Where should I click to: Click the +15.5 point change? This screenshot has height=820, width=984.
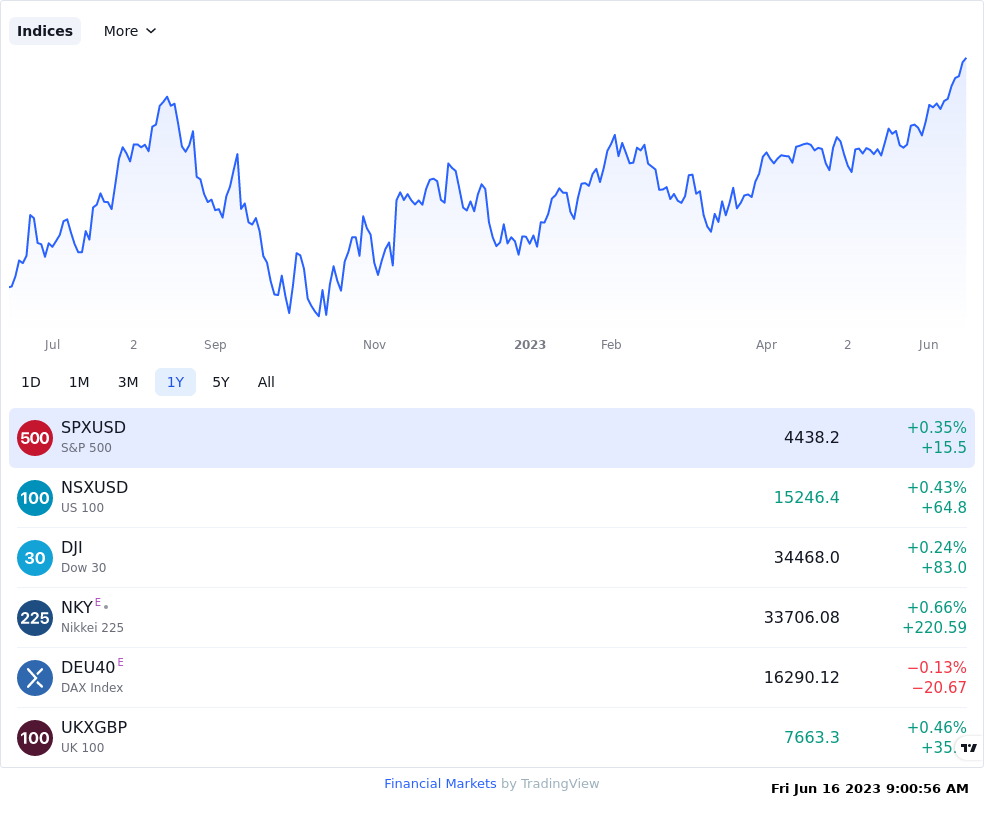coord(944,447)
